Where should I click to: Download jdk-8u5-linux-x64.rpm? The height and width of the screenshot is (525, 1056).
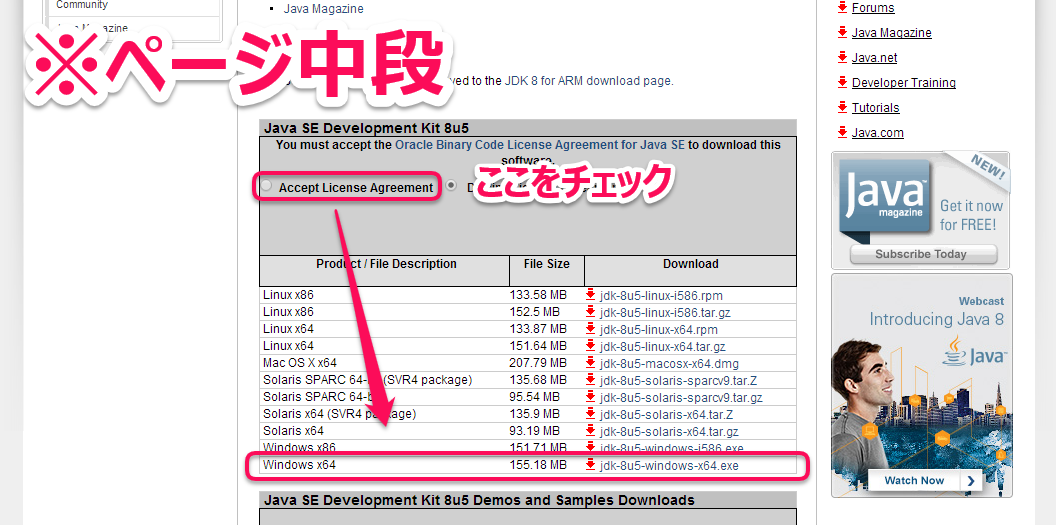[658, 330]
